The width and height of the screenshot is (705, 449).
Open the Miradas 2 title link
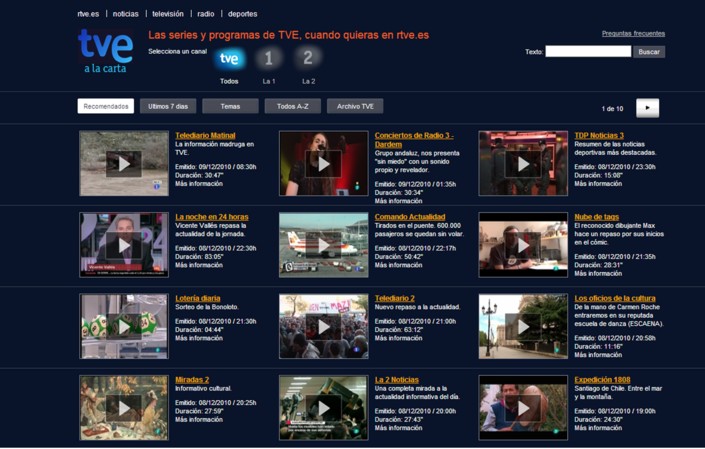click(x=192, y=379)
